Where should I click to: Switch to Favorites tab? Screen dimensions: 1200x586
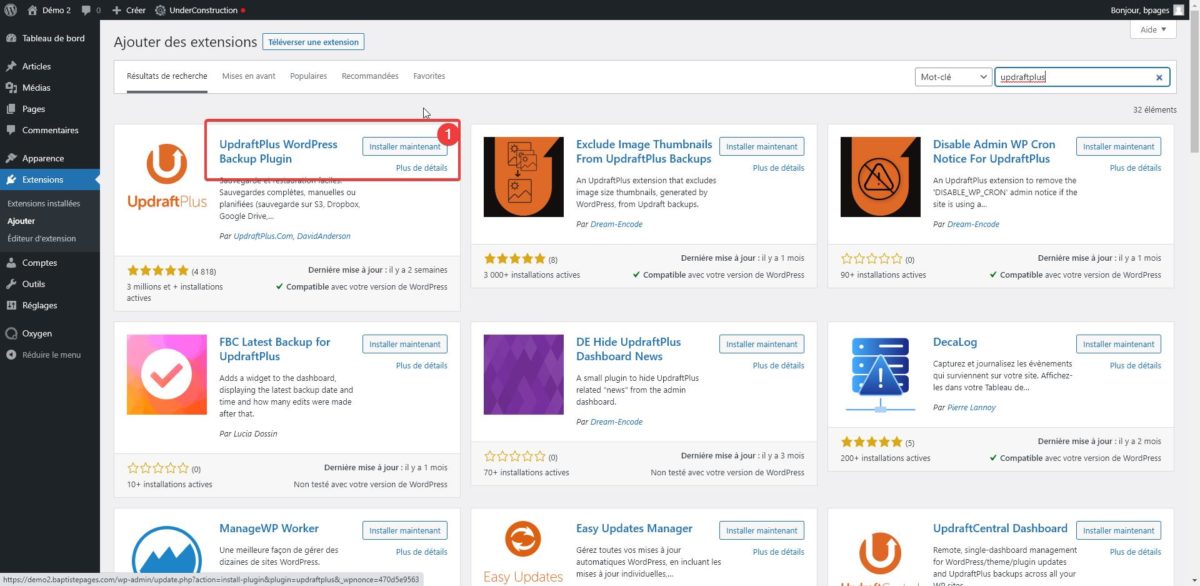(429, 76)
